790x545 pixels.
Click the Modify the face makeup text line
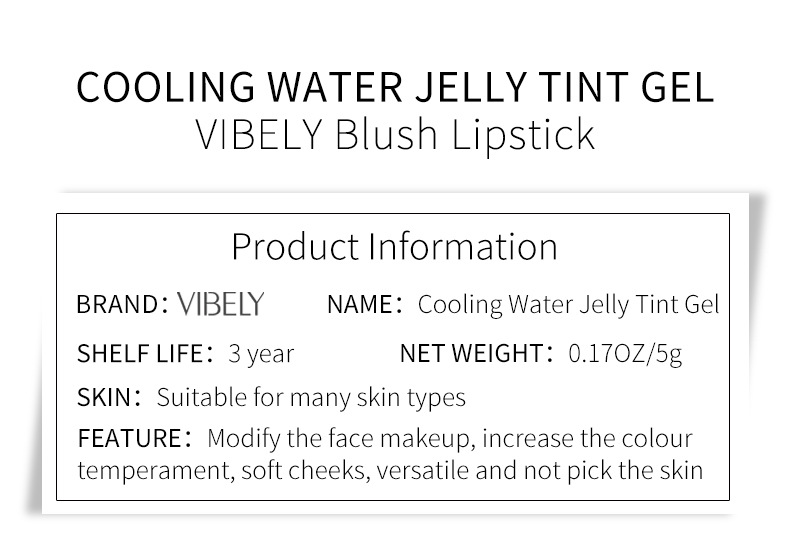pyautogui.click(x=450, y=439)
